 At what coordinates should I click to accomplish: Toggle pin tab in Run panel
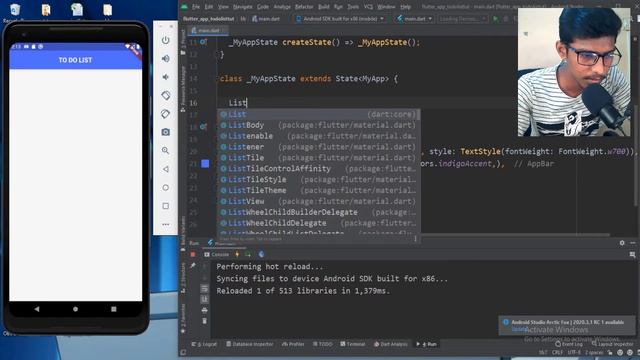click(193, 266)
